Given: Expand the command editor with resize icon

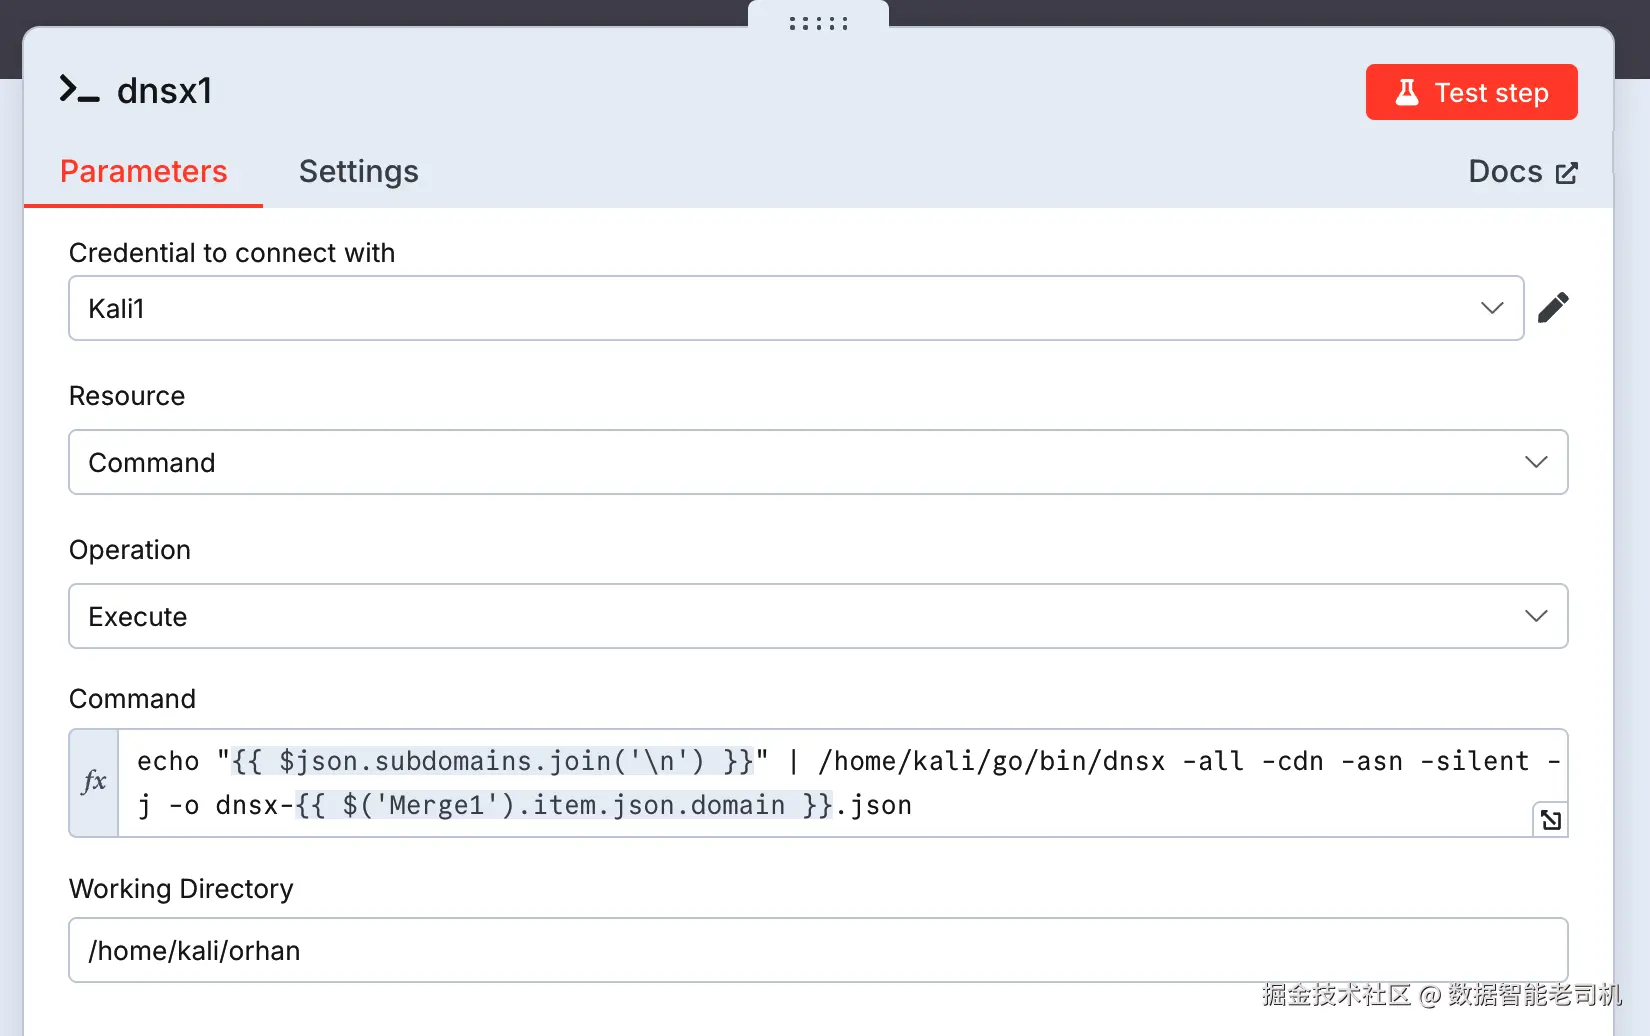Looking at the screenshot, I should click(1551, 820).
